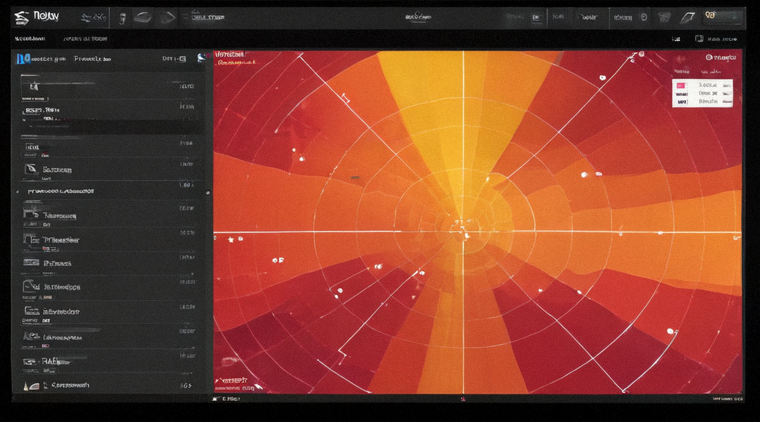Click the application logo in the top-left corner
This screenshot has width=760, height=422.
point(21,17)
